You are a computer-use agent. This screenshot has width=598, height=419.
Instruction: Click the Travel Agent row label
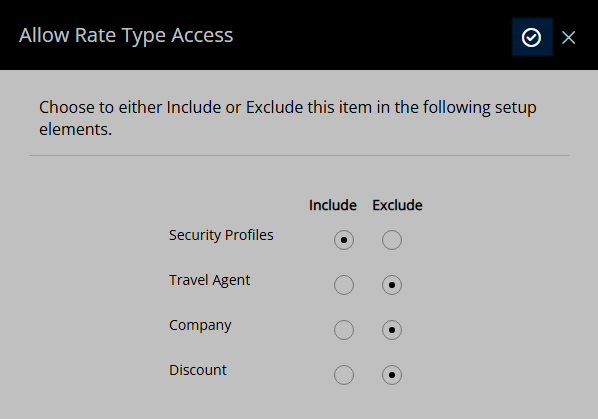coord(209,280)
